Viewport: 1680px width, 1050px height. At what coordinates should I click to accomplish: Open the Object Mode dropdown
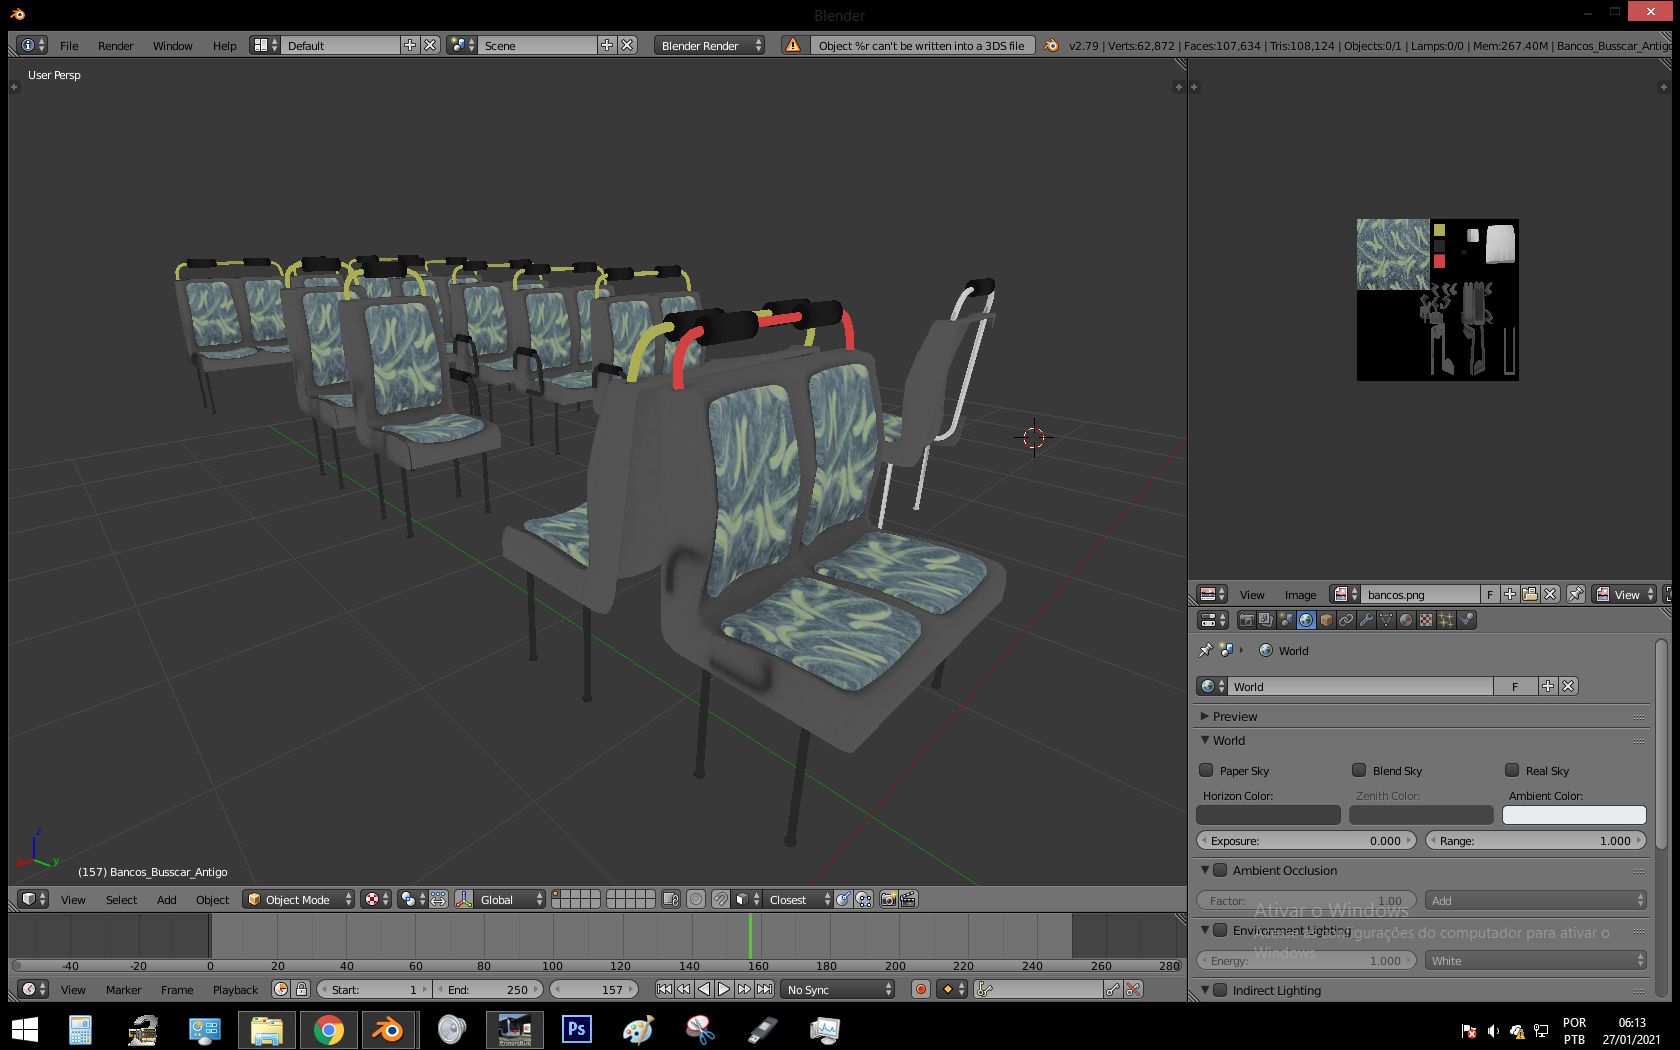point(299,900)
